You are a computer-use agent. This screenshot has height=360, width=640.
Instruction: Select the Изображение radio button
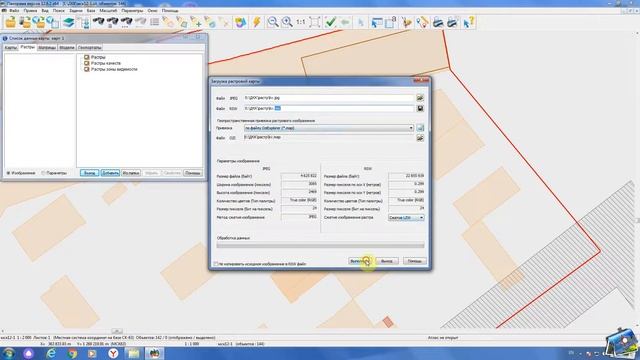pyautogui.click(x=8, y=173)
